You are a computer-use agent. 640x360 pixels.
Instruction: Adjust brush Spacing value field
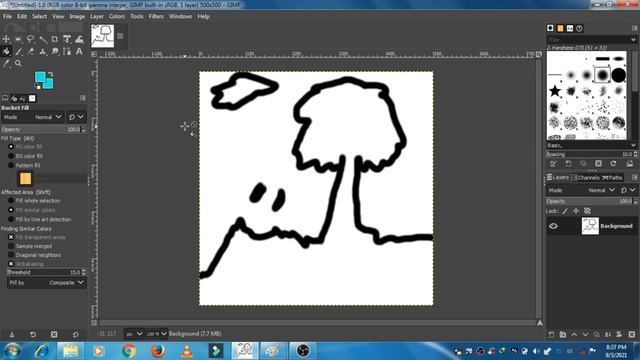(591, 154)
